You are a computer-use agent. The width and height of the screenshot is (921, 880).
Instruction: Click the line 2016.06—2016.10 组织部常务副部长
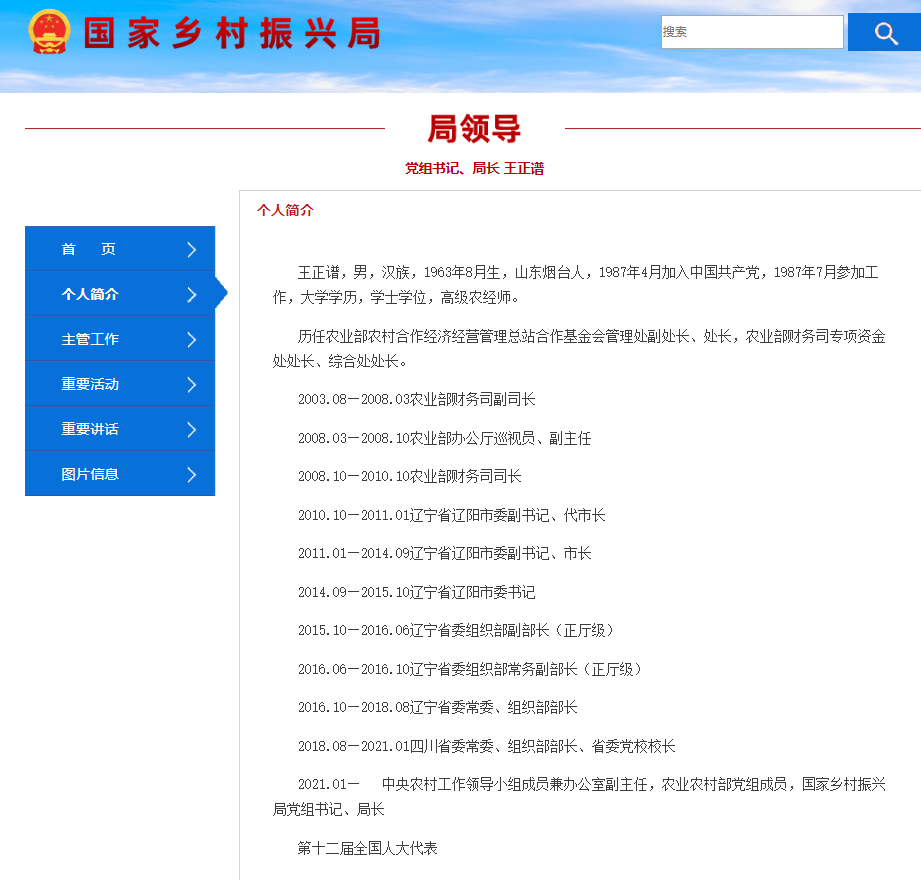point(472,669)
